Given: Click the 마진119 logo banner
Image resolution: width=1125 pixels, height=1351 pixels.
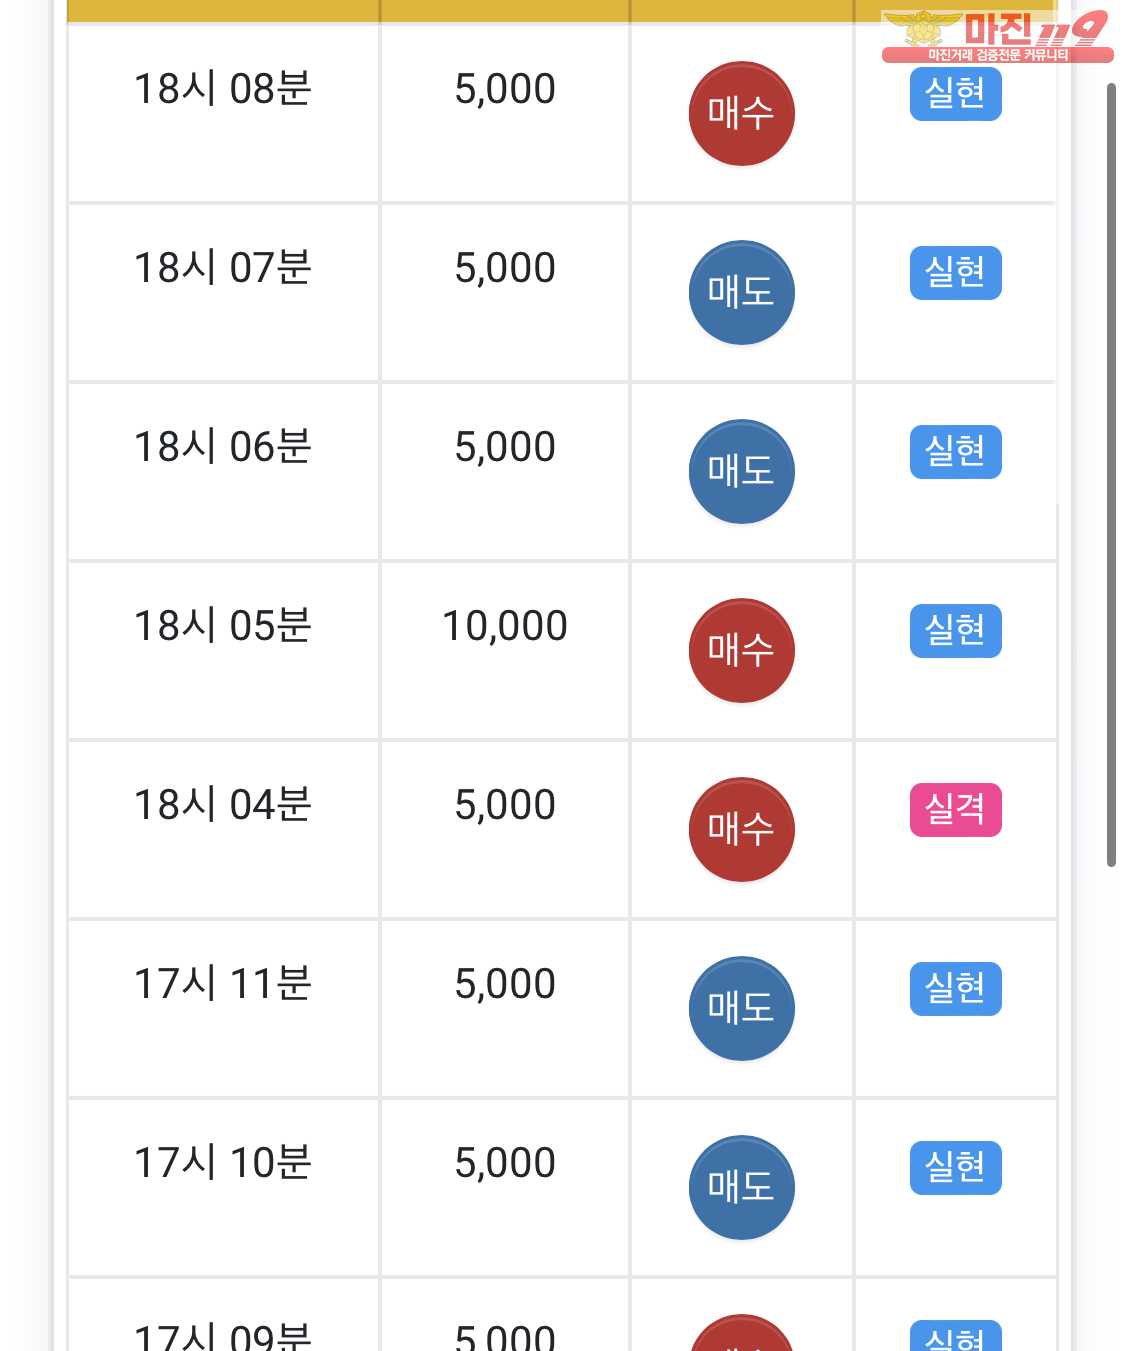Looking at the screenshot, I should tap(997, 36).
